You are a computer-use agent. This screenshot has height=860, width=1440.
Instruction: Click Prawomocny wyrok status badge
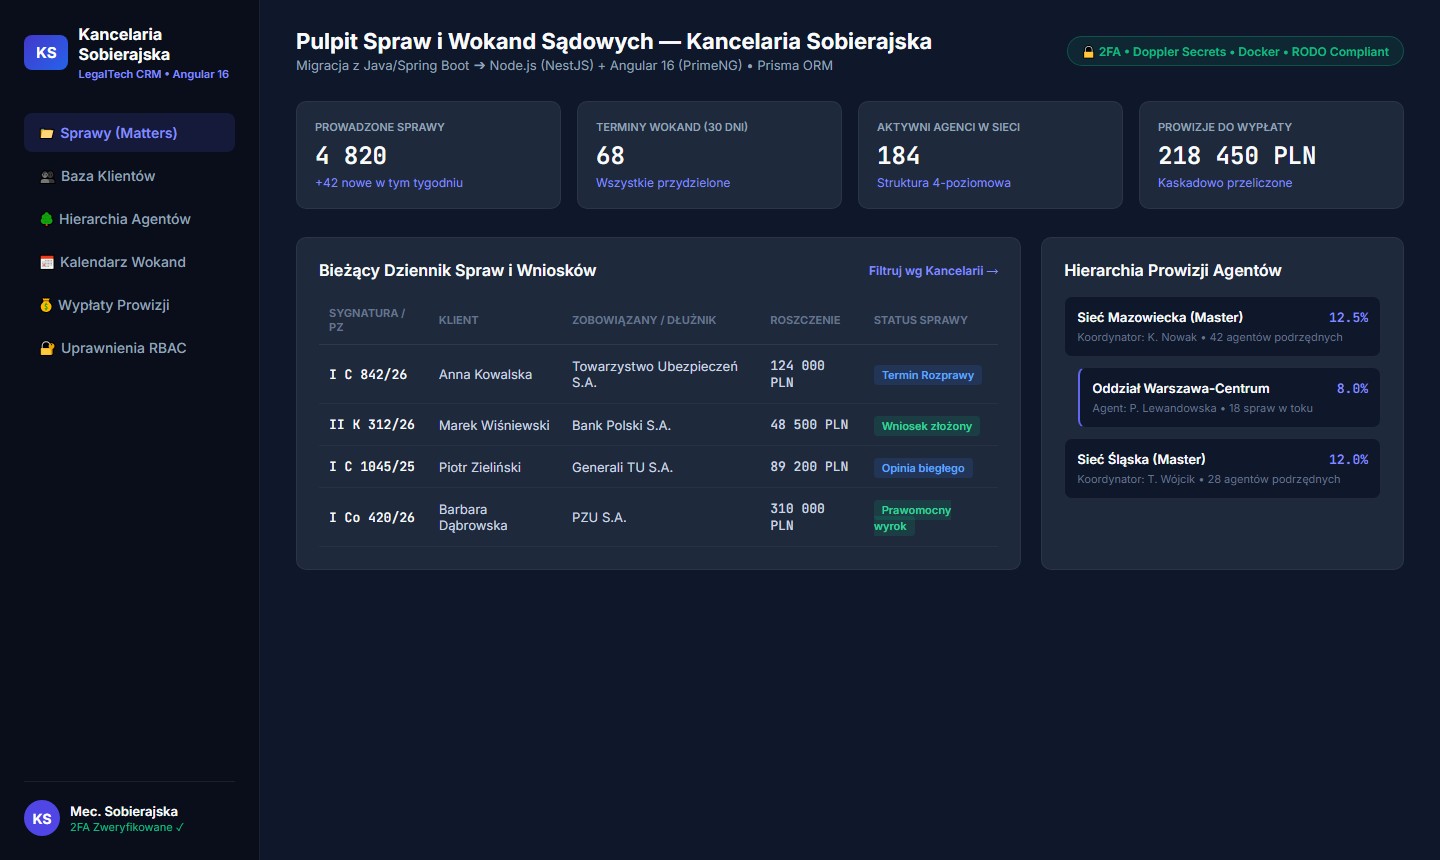click(913, 518)
